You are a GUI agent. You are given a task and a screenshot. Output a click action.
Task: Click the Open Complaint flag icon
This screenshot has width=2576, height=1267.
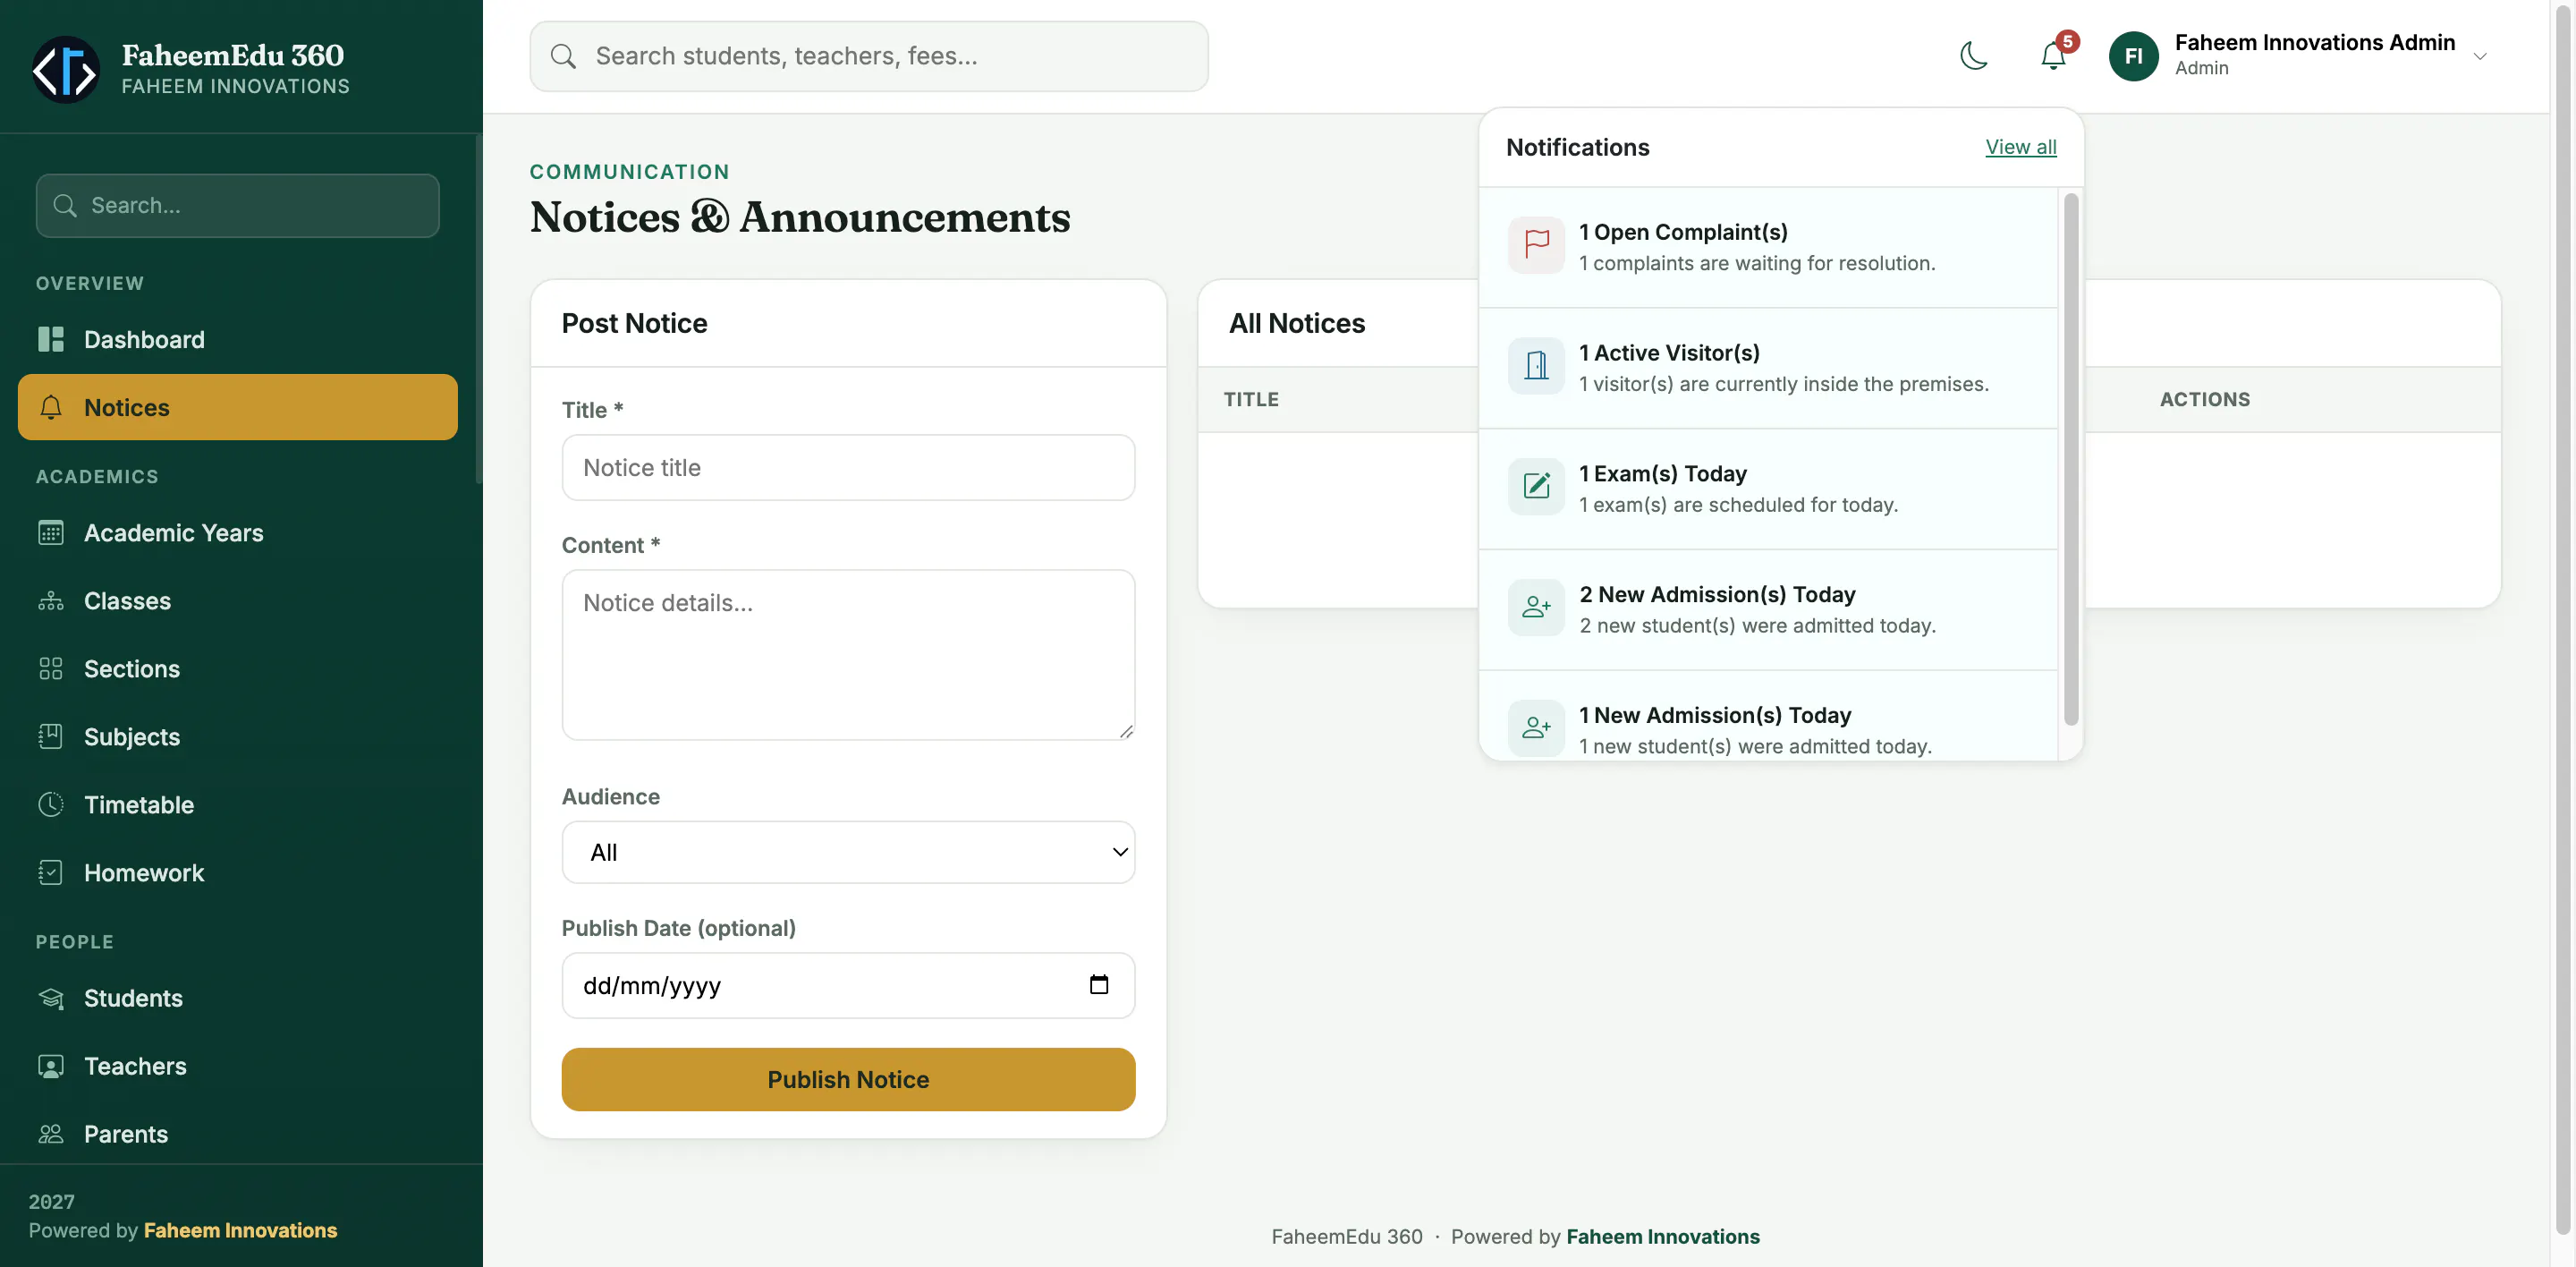click(x=1536, y=245)
